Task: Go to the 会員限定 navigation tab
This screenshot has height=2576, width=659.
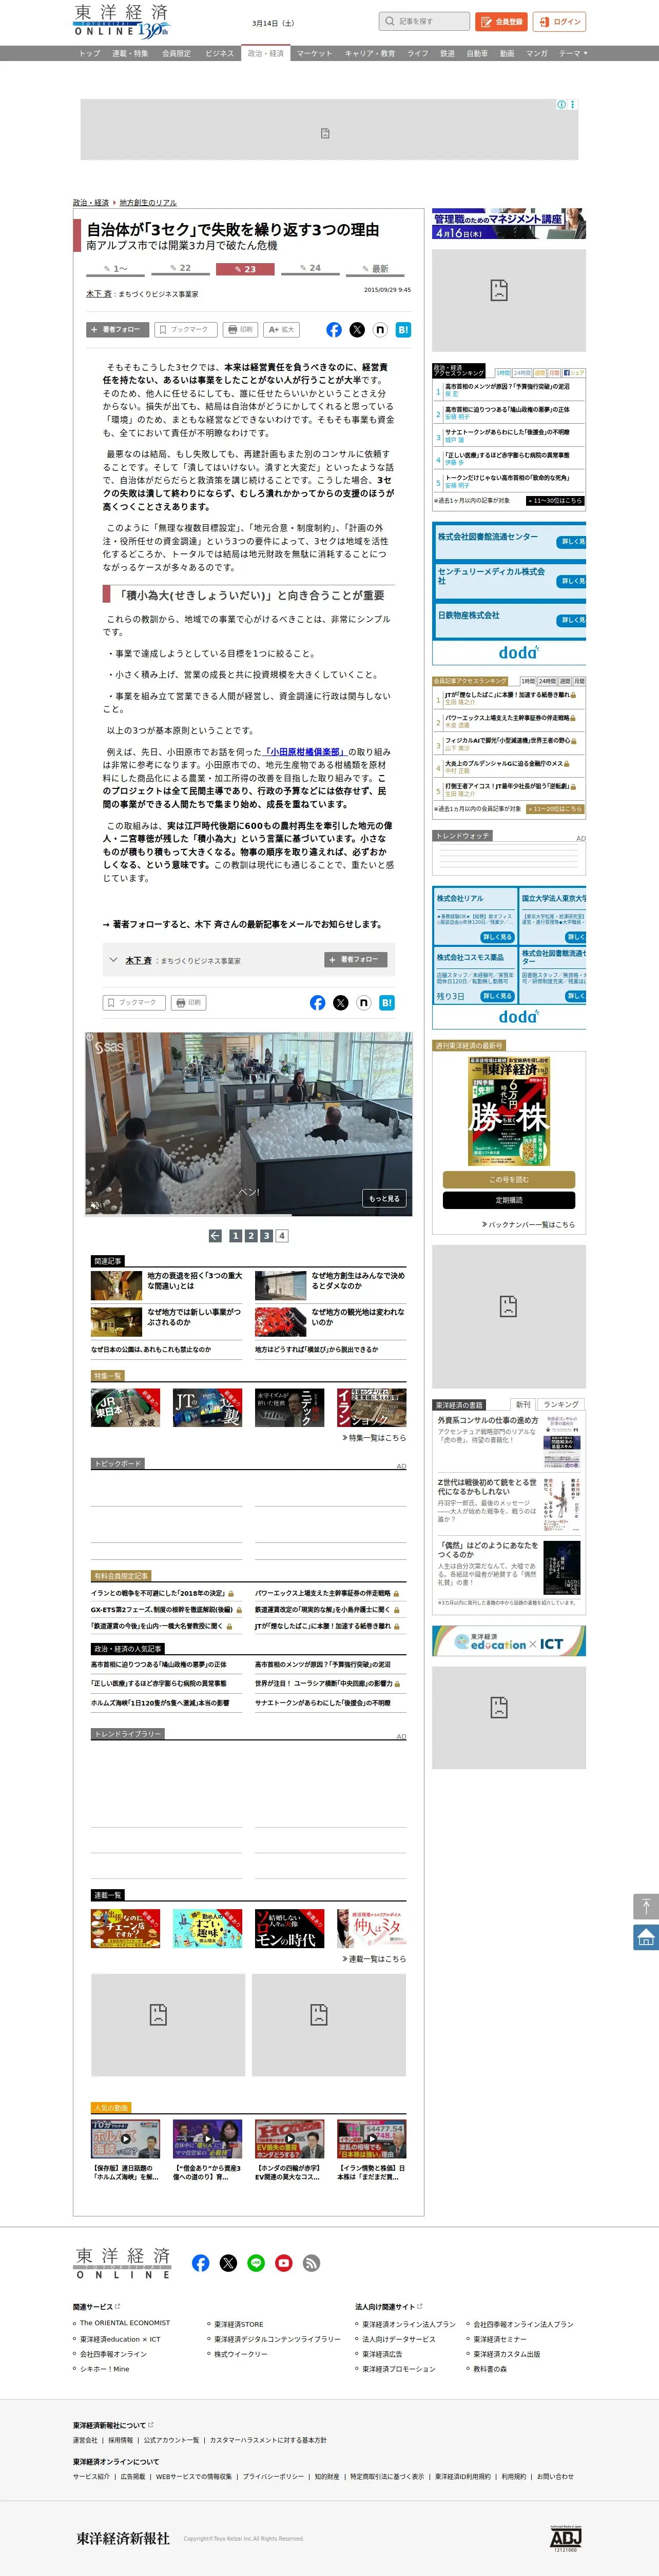Action: click(x=176, y=53)
